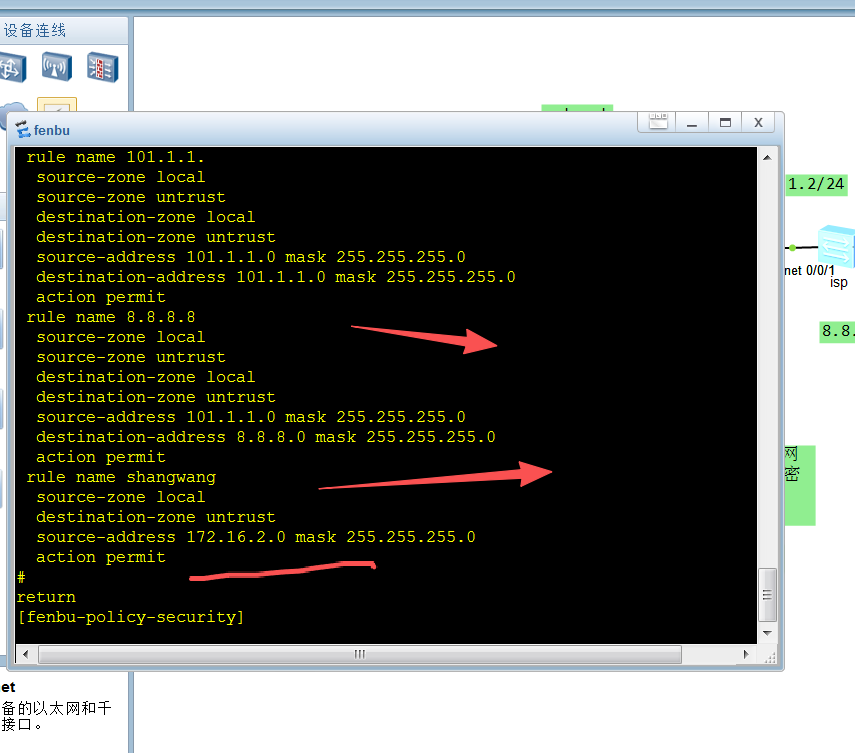The height and width of the screenshot is (753, 855).
Task: Select the switch device icon in the sidebar
Action: click(x=13, y=66)
